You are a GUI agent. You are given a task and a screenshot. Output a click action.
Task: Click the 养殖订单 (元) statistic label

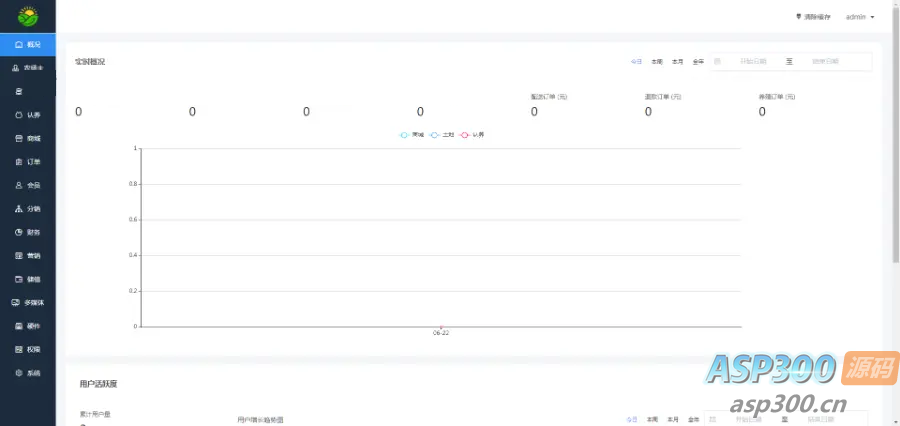[x=777, y=97]
